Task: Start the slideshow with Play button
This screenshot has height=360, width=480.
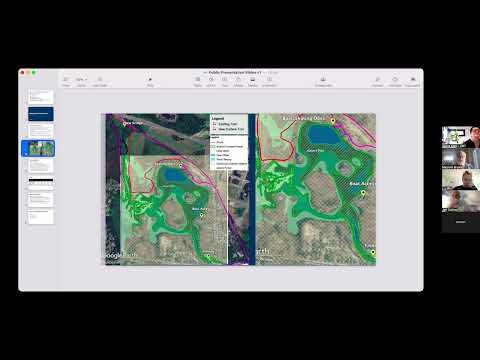Action: click(150, 81)
